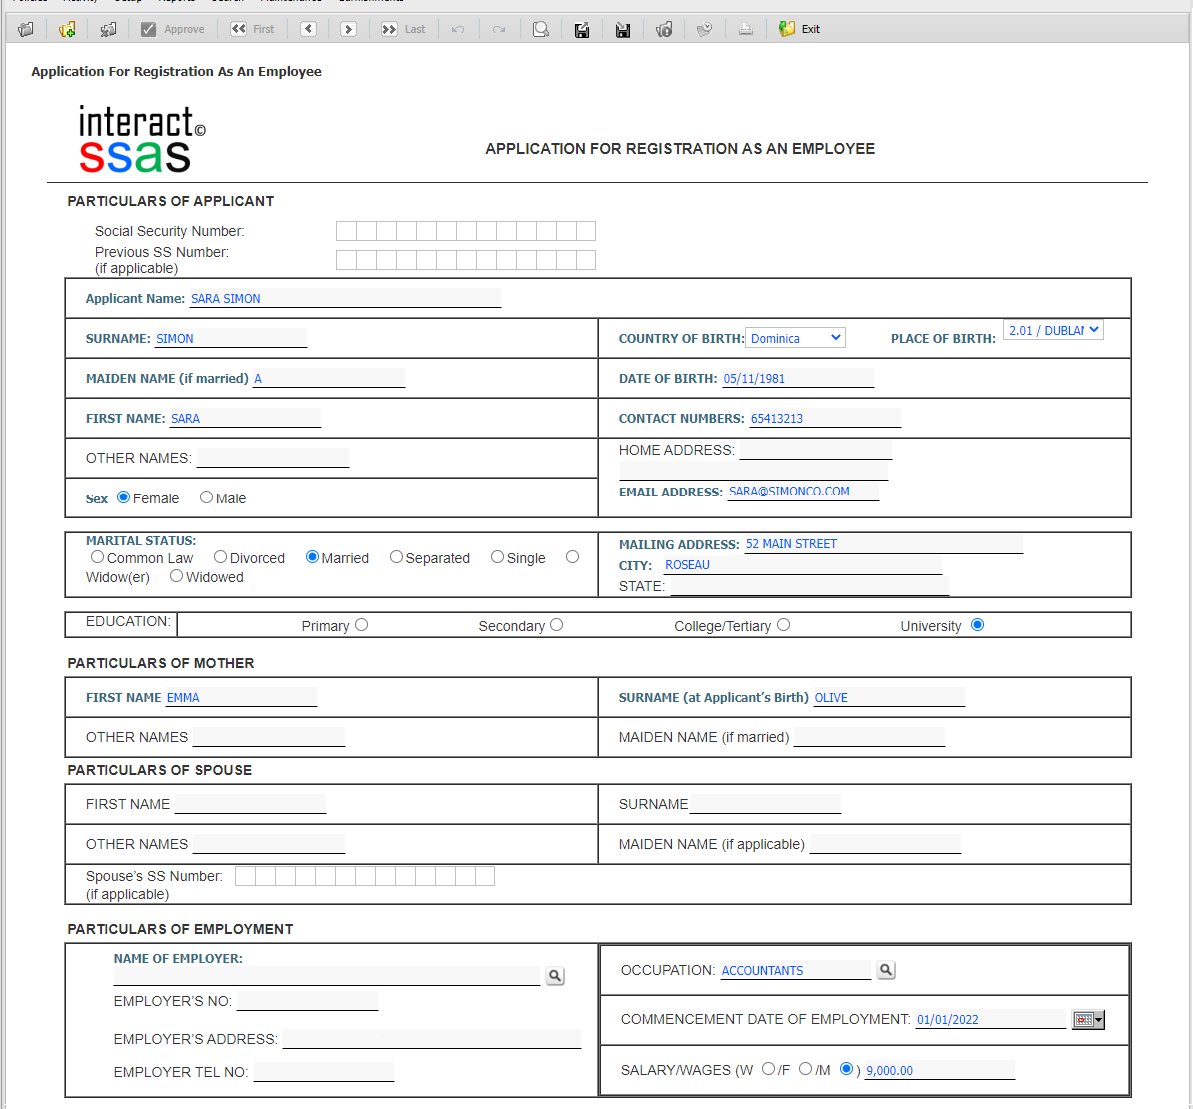Select Separated marital status
This screenshot has height=1109, width=1193.
click(396, 557)
